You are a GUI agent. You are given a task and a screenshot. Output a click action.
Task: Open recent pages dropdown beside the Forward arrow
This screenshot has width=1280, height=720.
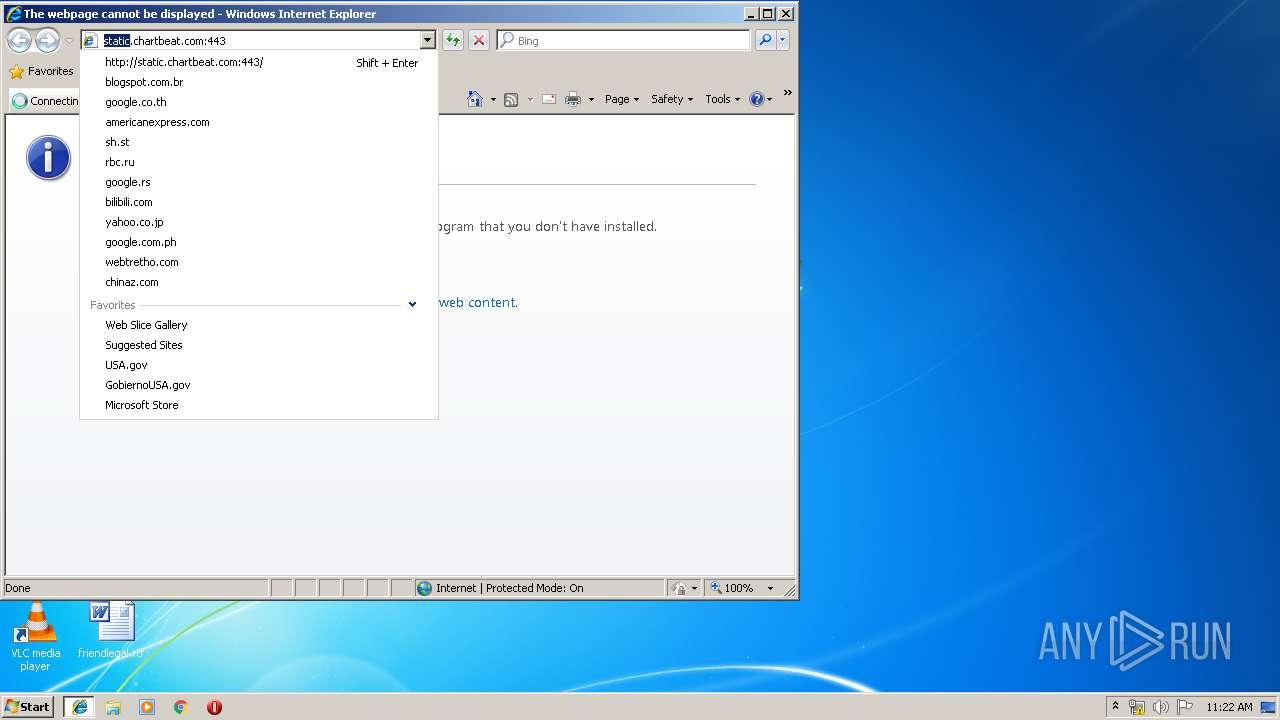pyautogui.click(x=69, y=41)
